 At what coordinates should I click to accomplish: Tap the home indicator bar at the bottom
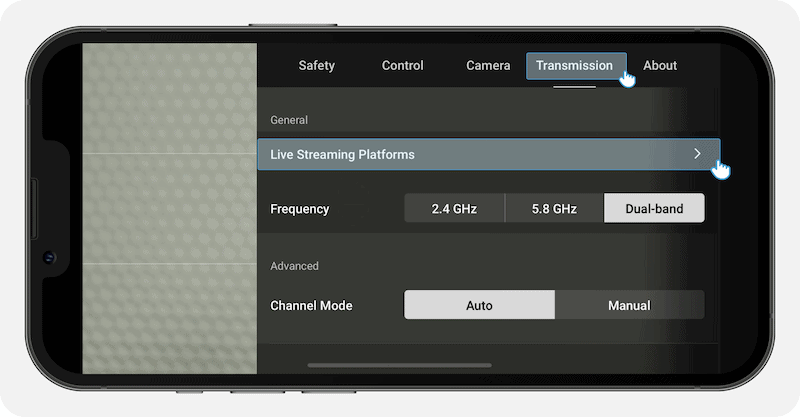pos(400,366)
